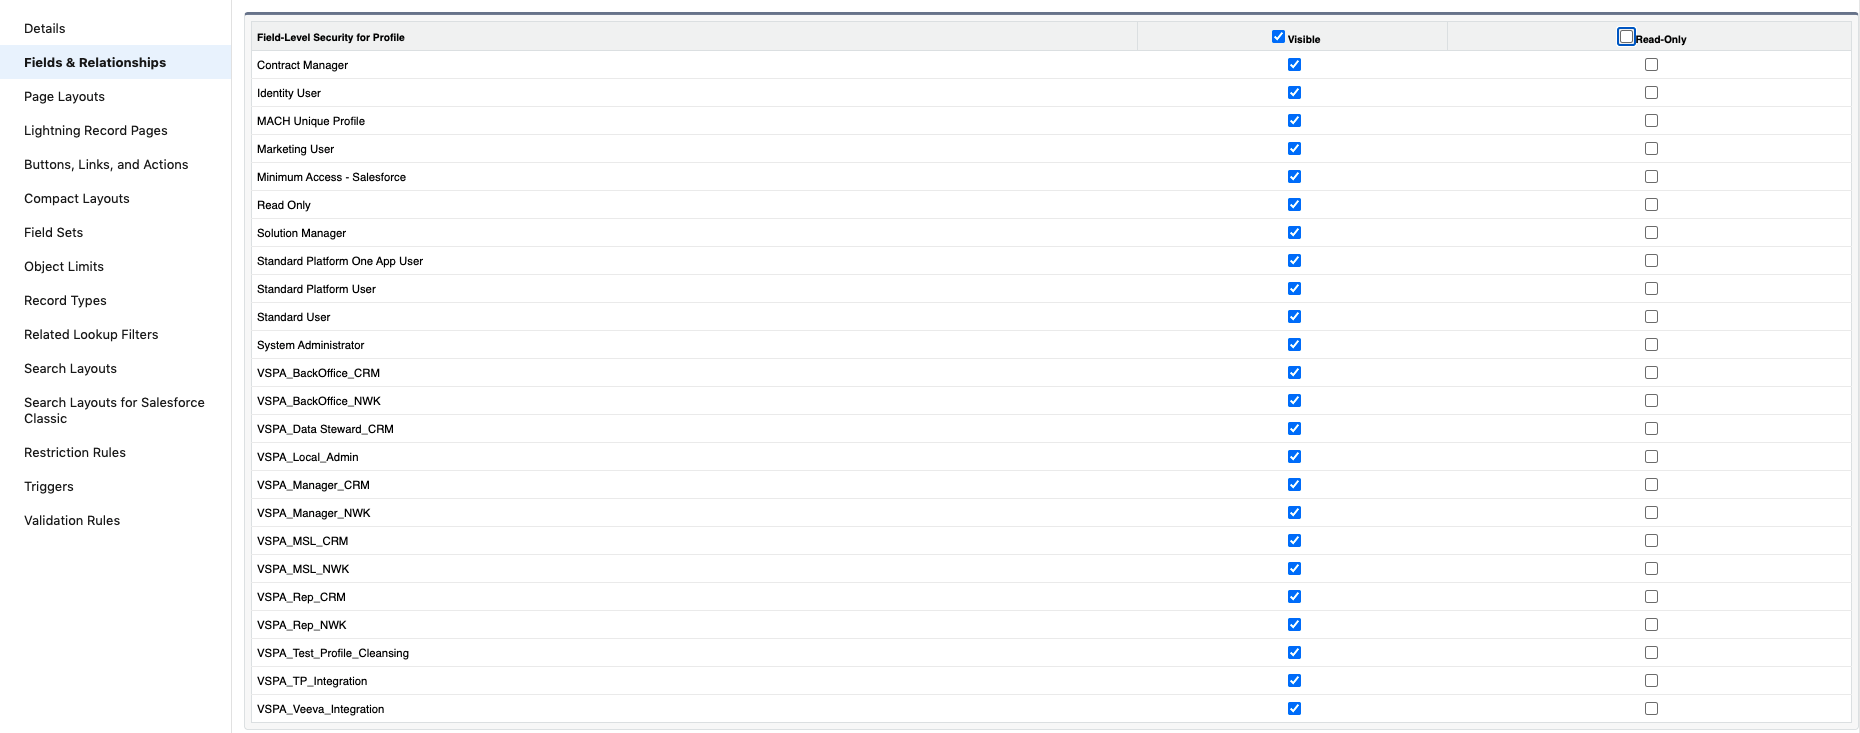Uncheck Visible for VSPA_Manager_CRM
The width and height of the screenshot is (1860, 733).
pos(1294,484)
